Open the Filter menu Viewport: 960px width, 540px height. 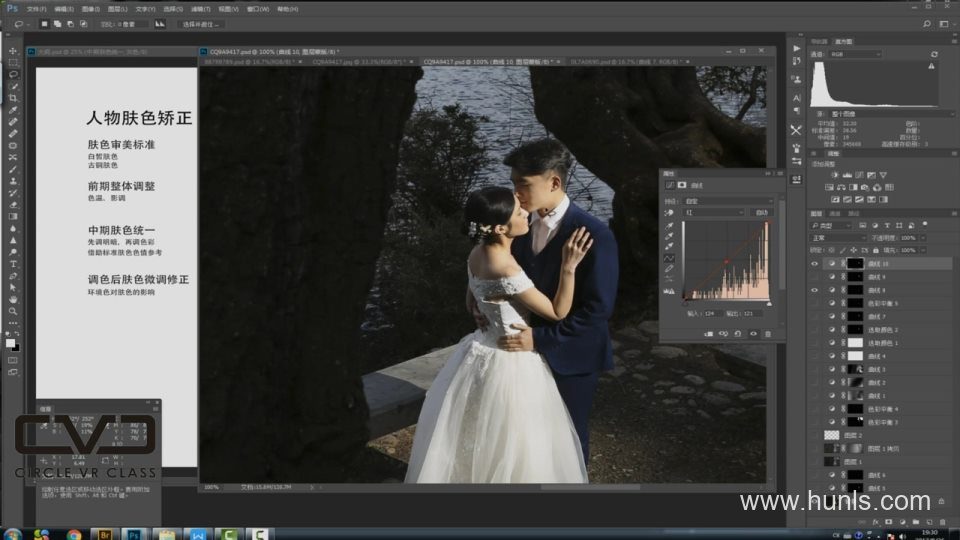click(x=201, y=9)
